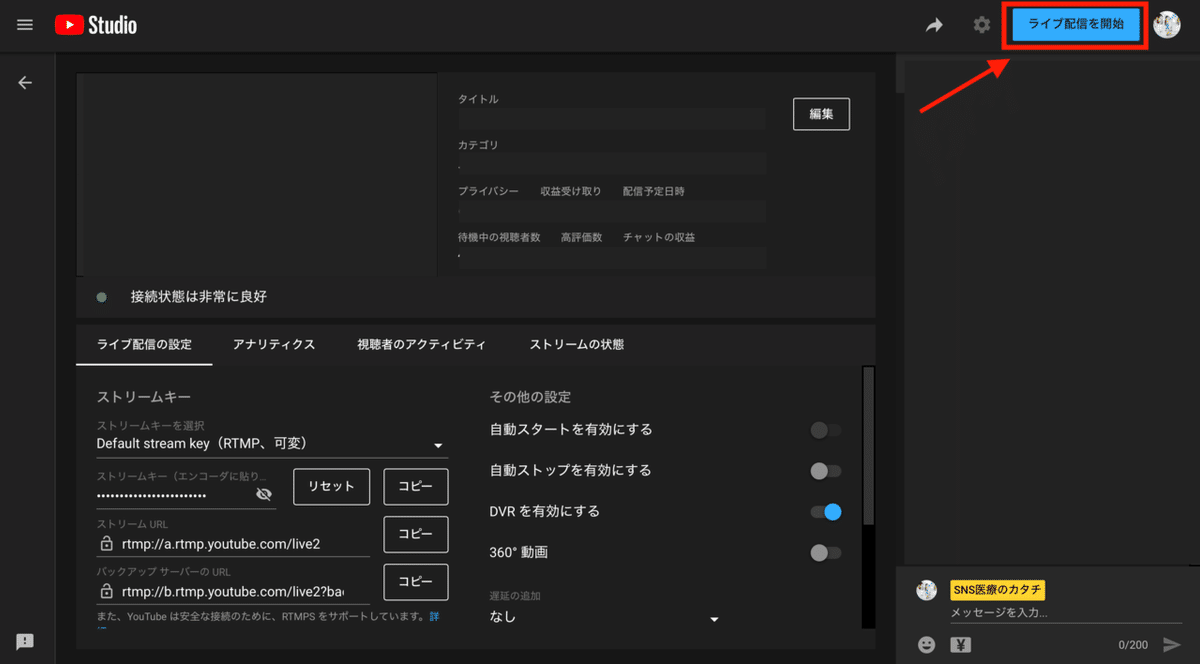The image size is (1200, 664).
Task: Open the share stream icon in top bar
Action: (x=934, y=25)
